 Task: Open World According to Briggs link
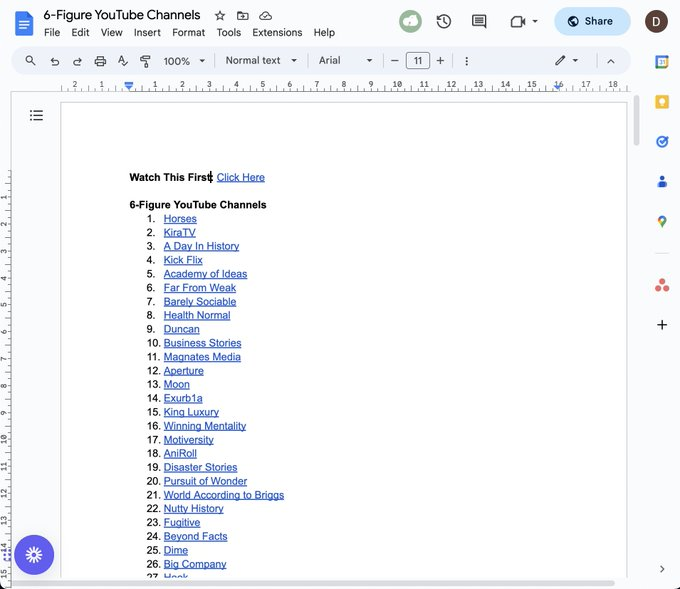click(224, 495)
